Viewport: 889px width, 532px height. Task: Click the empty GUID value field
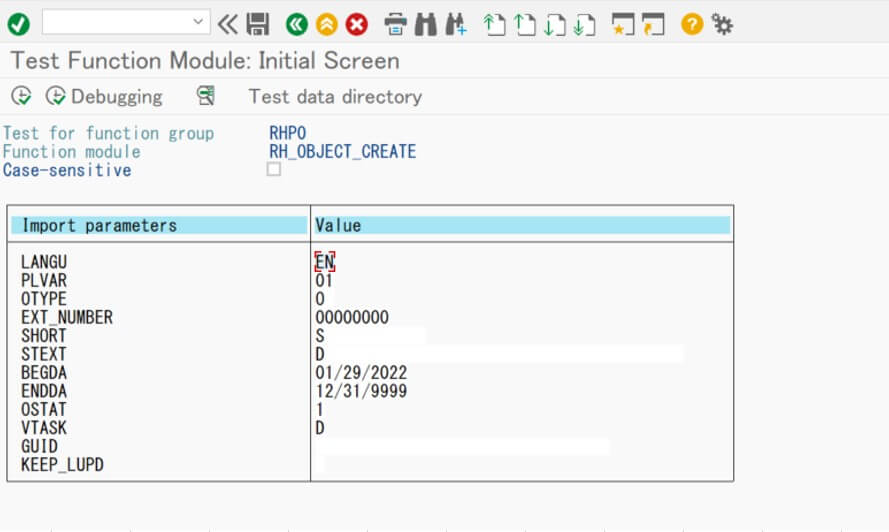(463, 446)
